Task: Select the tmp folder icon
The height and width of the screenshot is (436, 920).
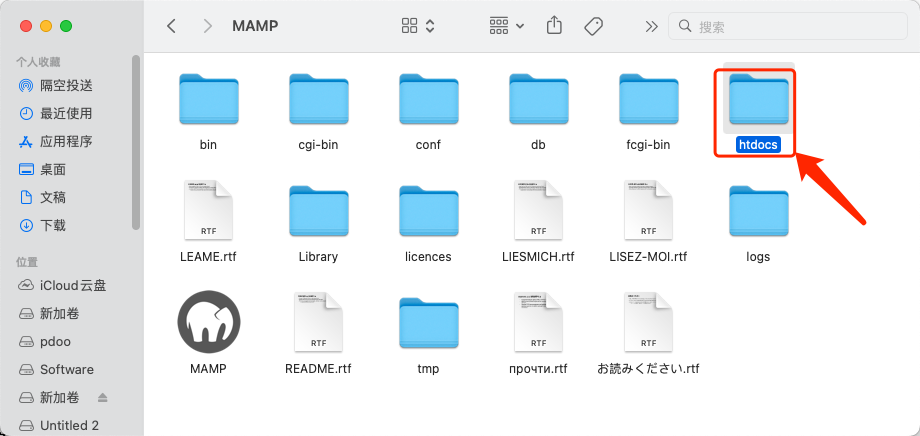Action: [x=428, y=323]
